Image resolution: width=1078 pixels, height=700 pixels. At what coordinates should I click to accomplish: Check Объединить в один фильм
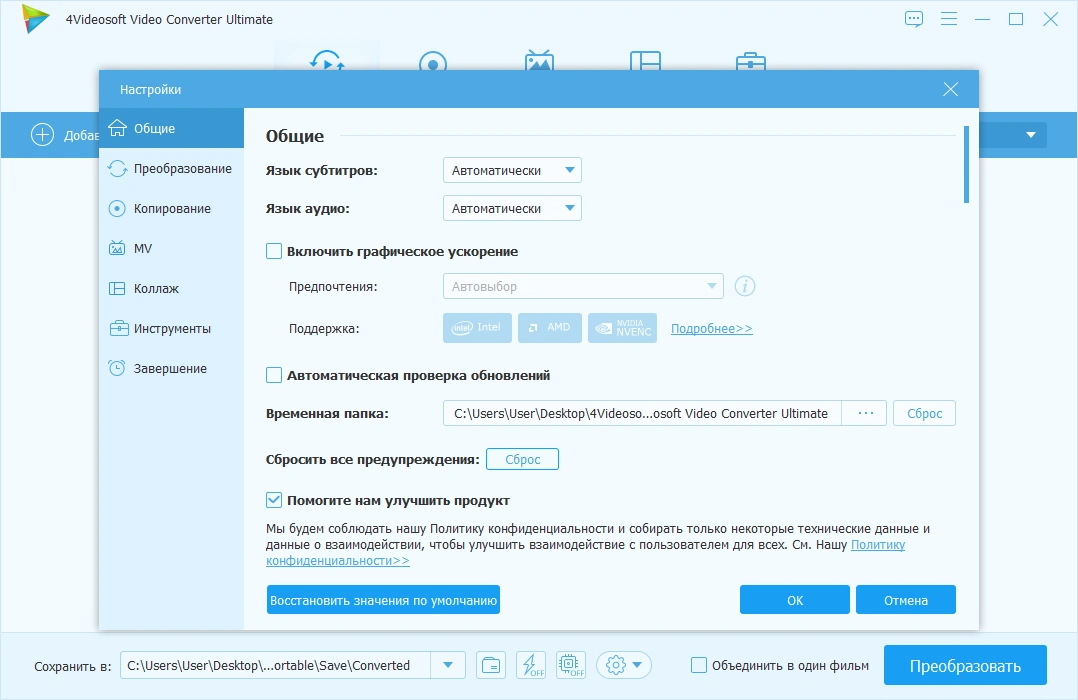pyautogui.click(x=698, y=666)
